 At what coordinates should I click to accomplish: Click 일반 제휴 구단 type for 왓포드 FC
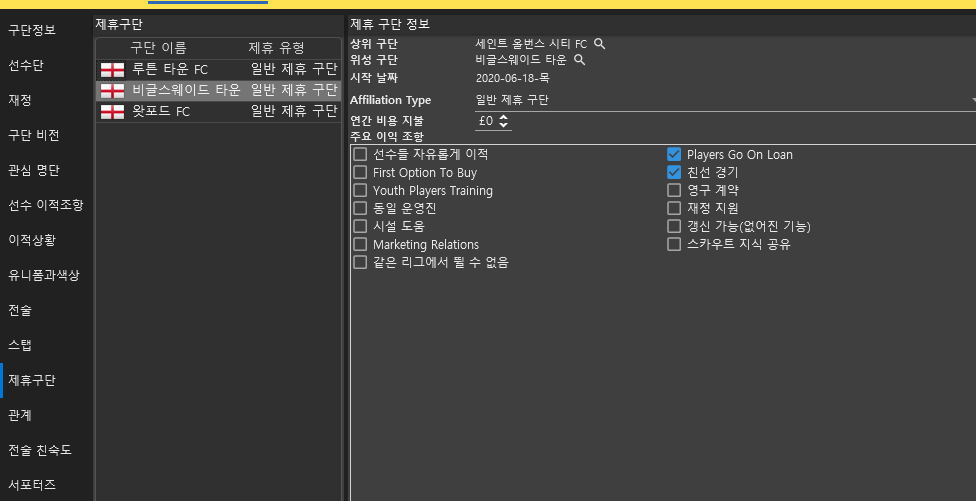pyautogui.click(x=294, y=112)
